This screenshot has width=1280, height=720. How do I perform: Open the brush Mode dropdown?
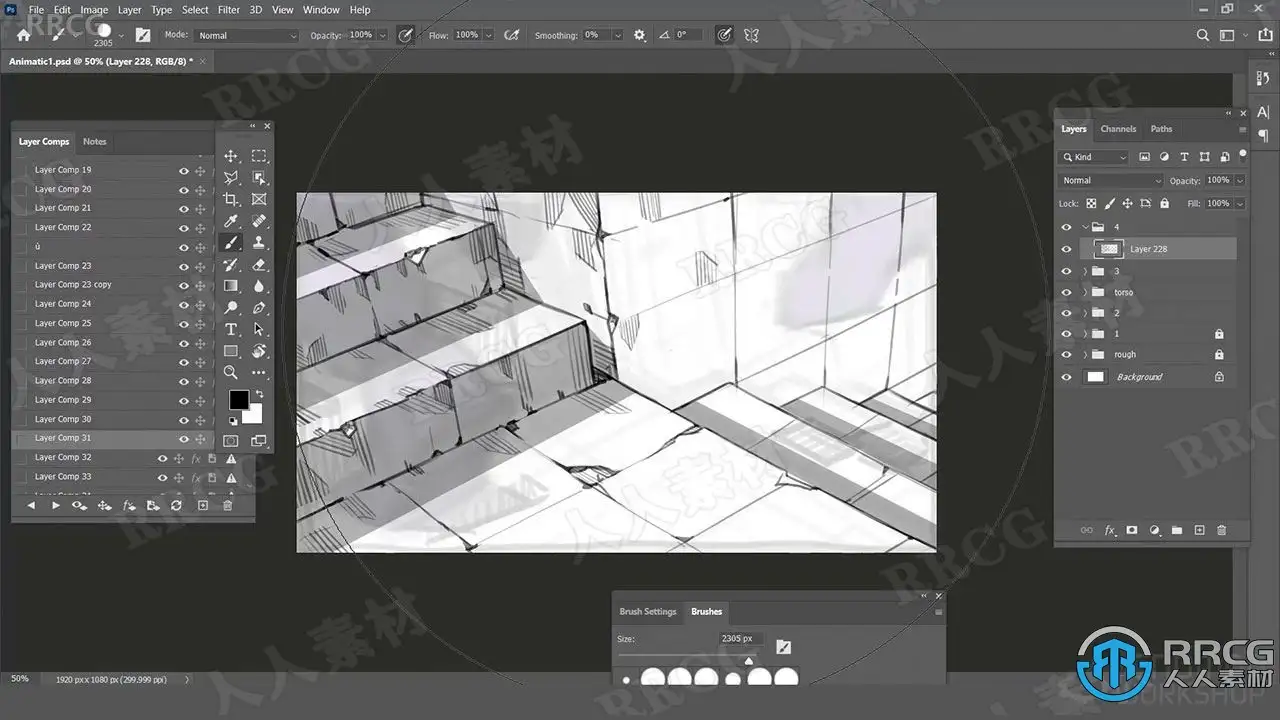(247, 36)
